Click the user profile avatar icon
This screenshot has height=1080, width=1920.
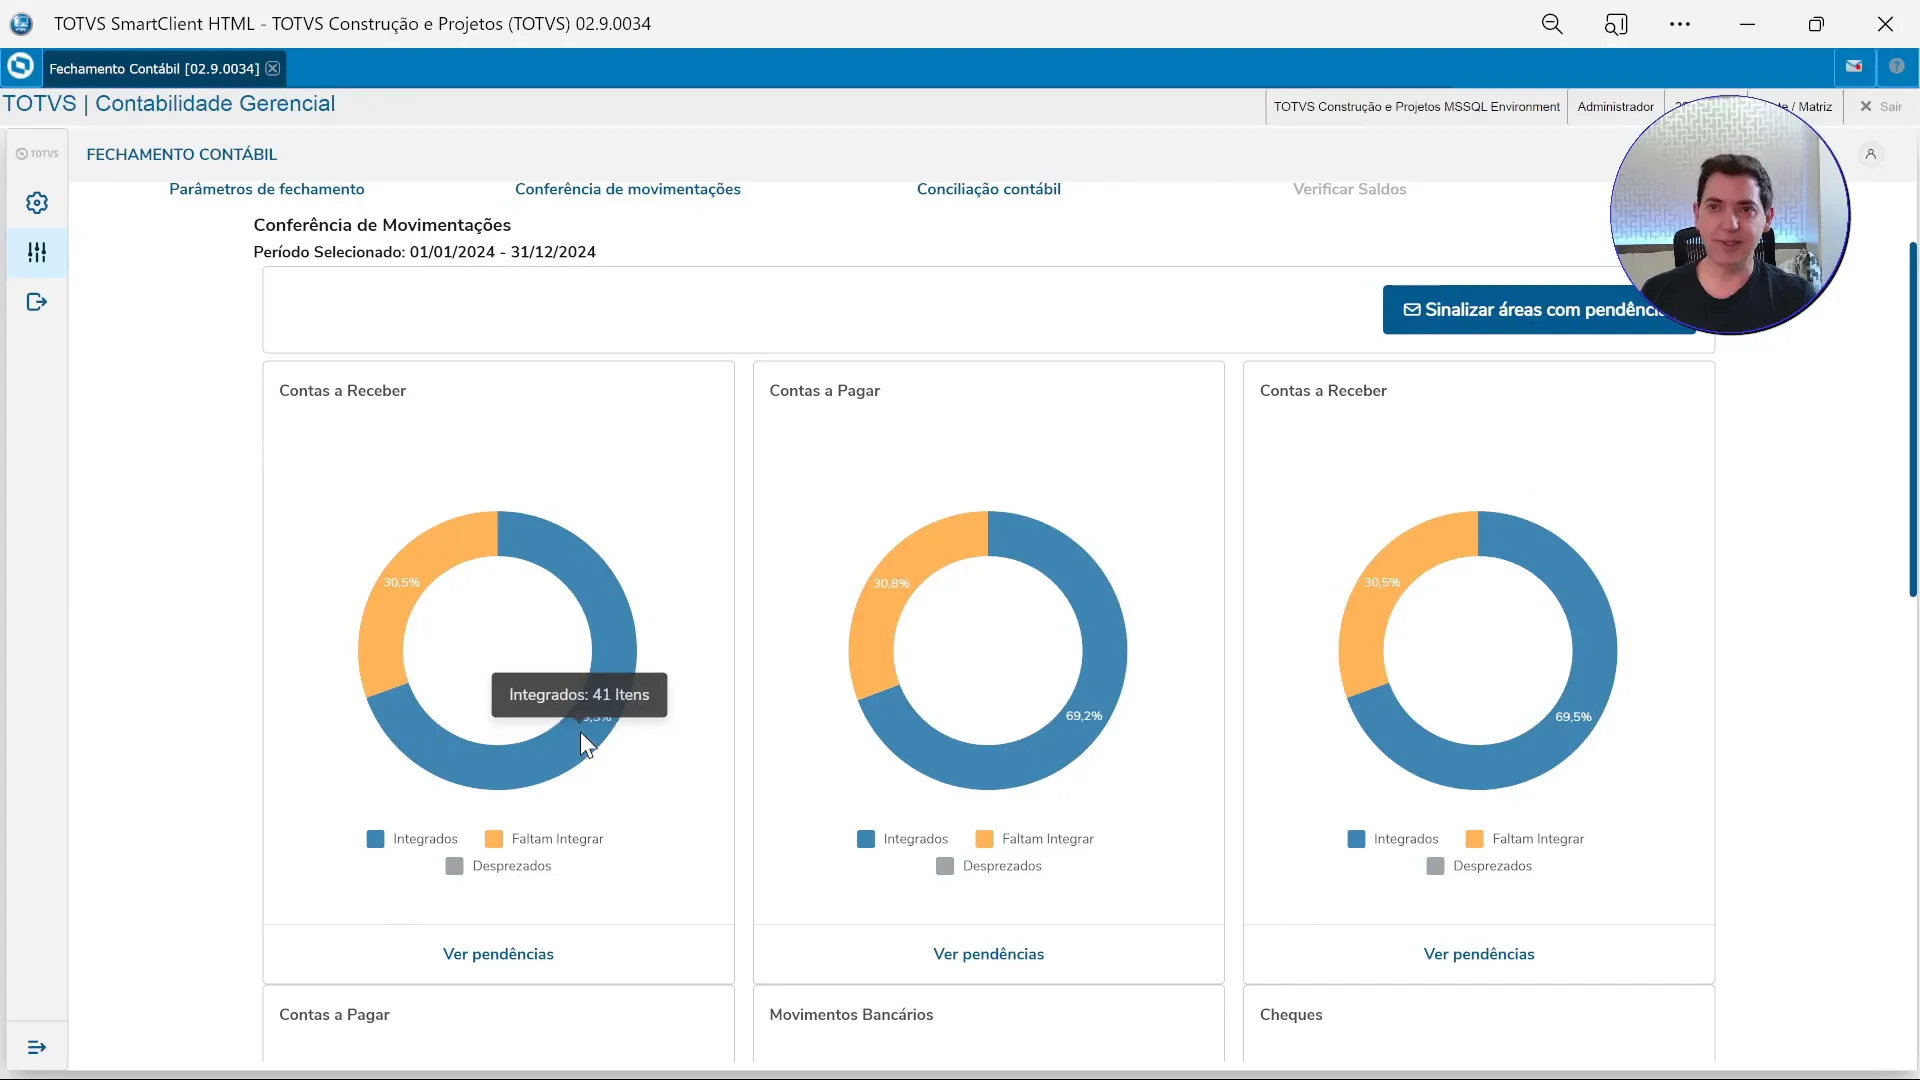tap(1870, 154)
